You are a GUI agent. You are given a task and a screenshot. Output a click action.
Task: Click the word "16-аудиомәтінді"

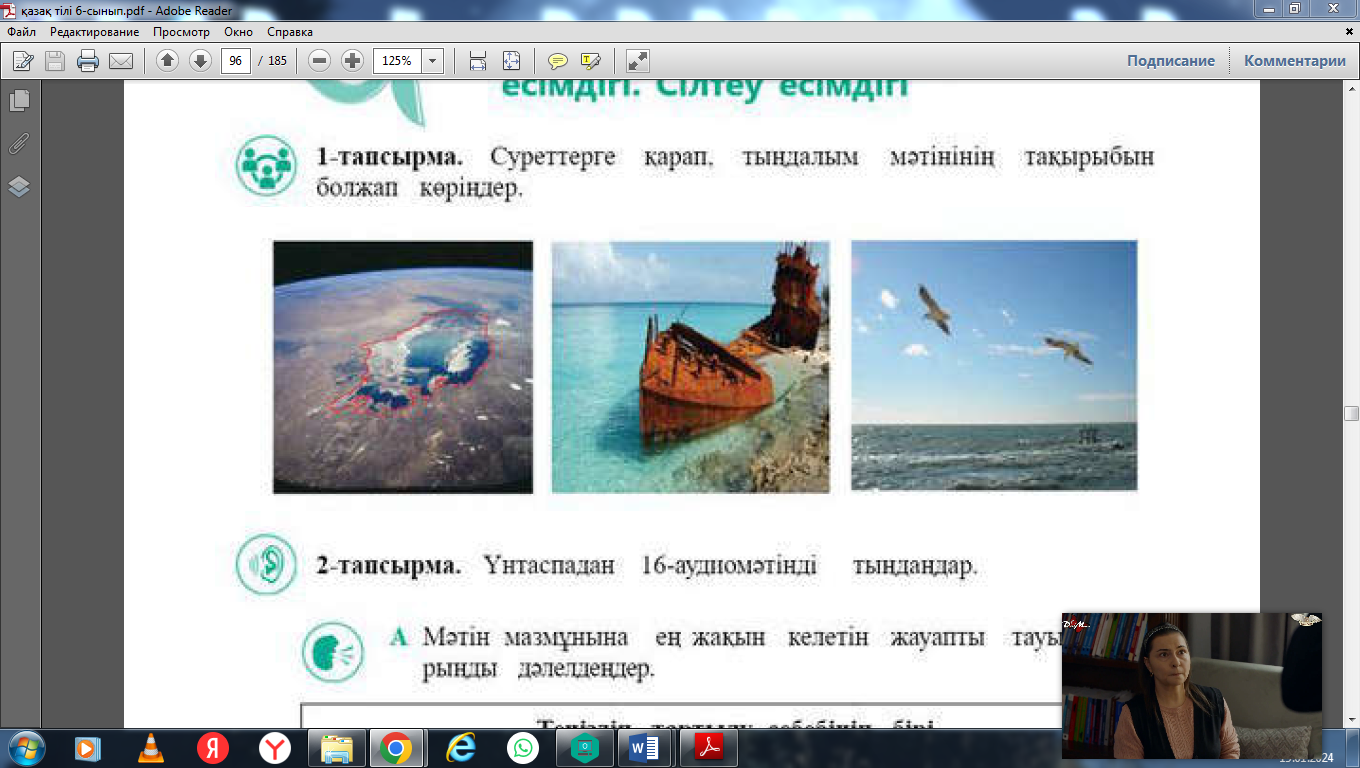pos(729,567)
